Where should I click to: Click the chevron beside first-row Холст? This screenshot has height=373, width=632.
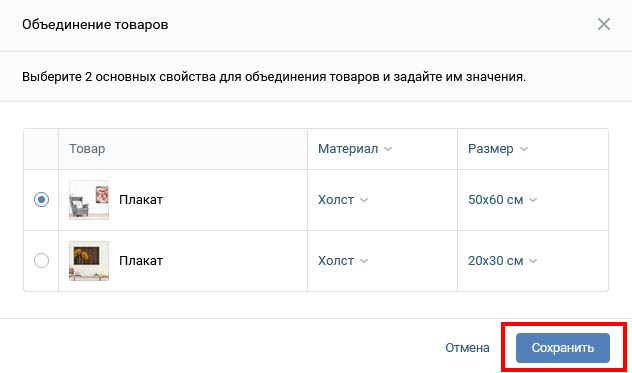(x=364, y=200)
